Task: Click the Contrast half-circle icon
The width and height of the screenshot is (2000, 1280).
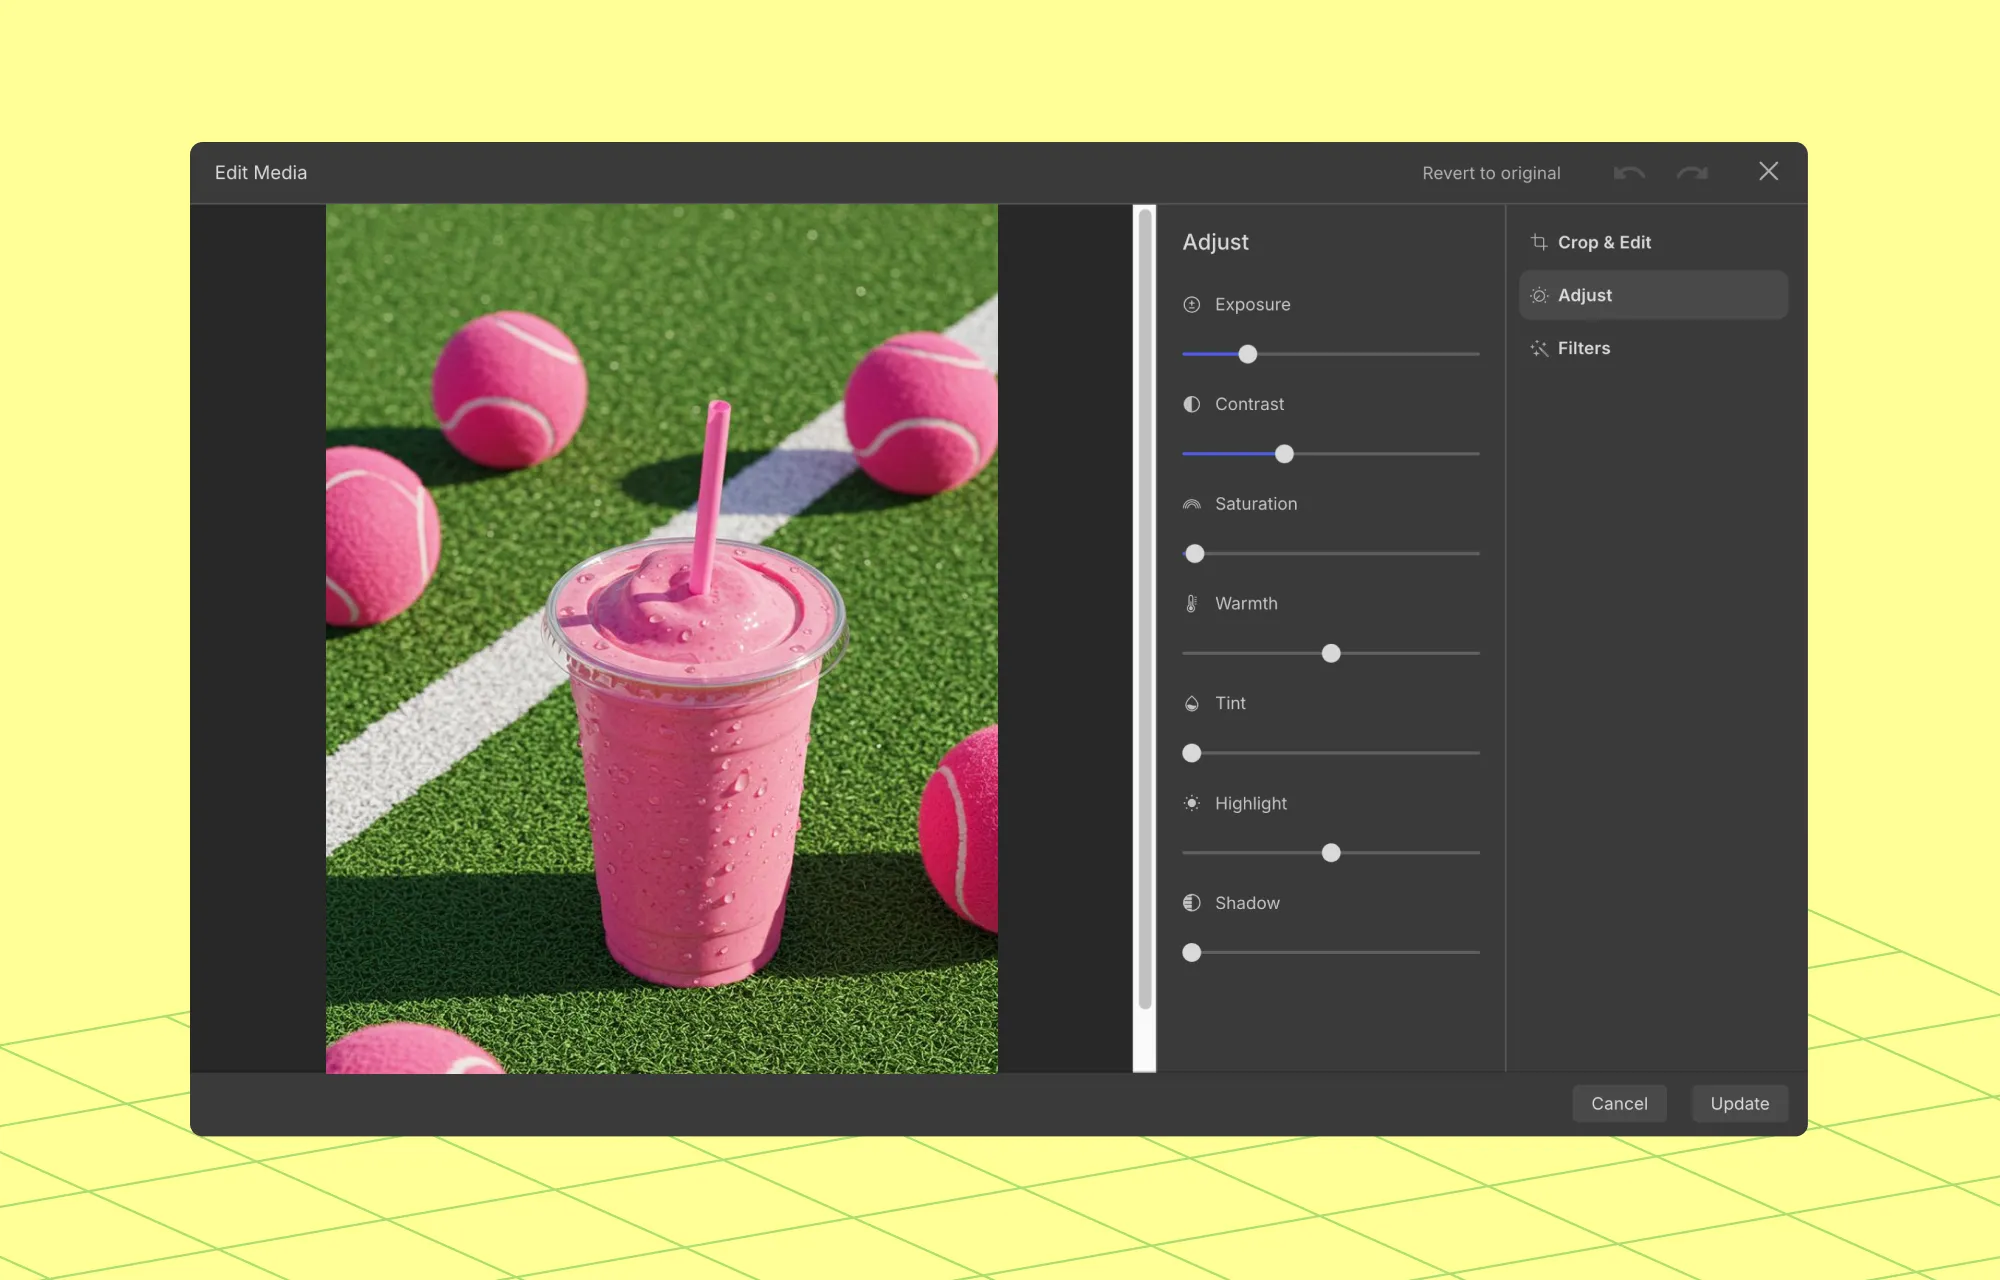Action: (x=1191, y=404)
